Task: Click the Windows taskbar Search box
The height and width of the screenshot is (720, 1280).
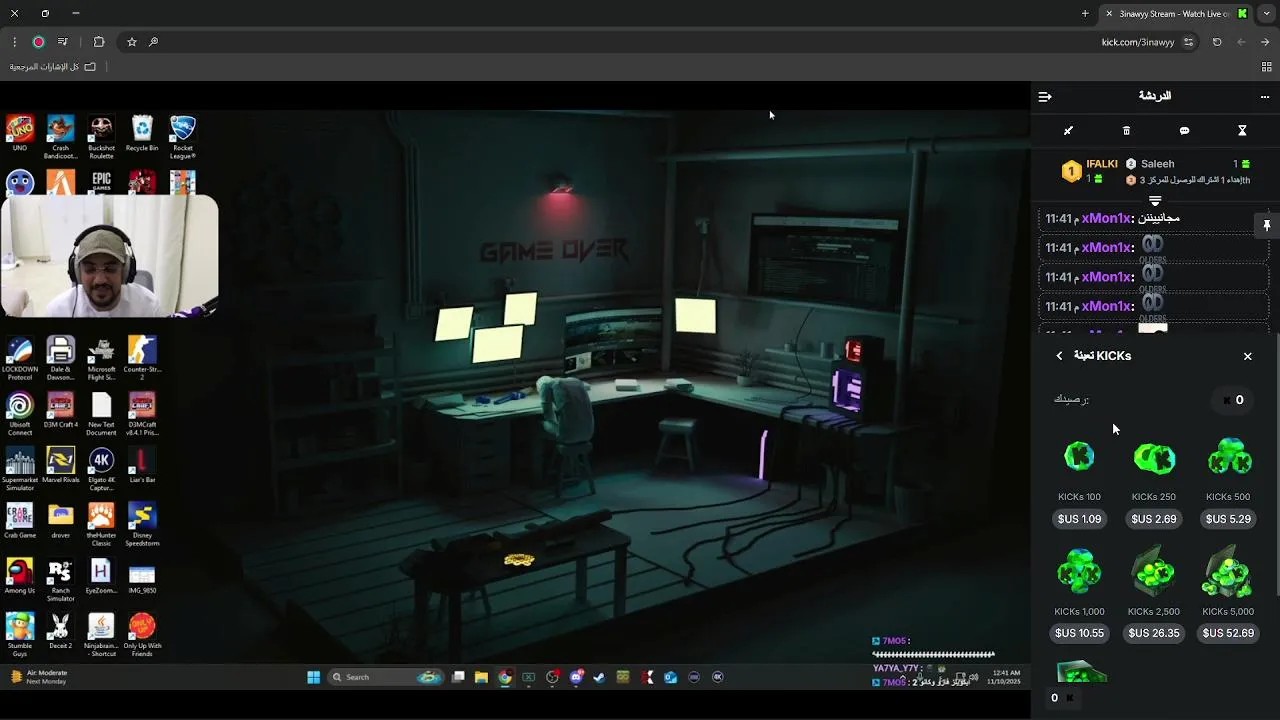Action: 387,677
